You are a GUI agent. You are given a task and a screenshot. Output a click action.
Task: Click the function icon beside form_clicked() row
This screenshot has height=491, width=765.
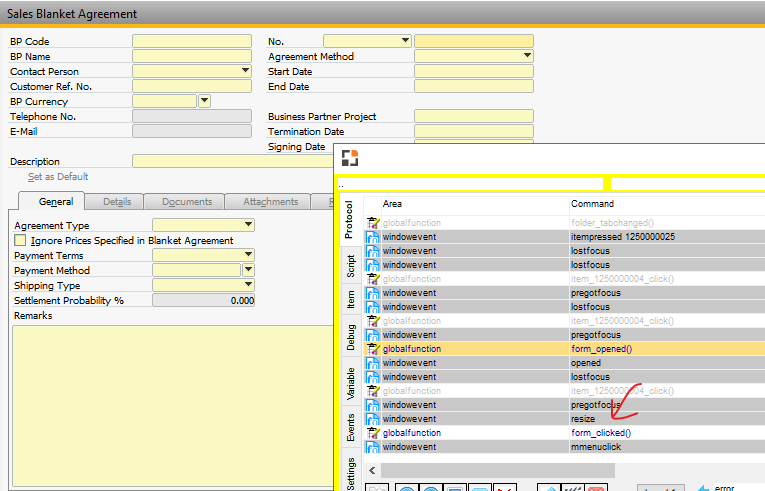pyautogui.click(x=373, y=433)
